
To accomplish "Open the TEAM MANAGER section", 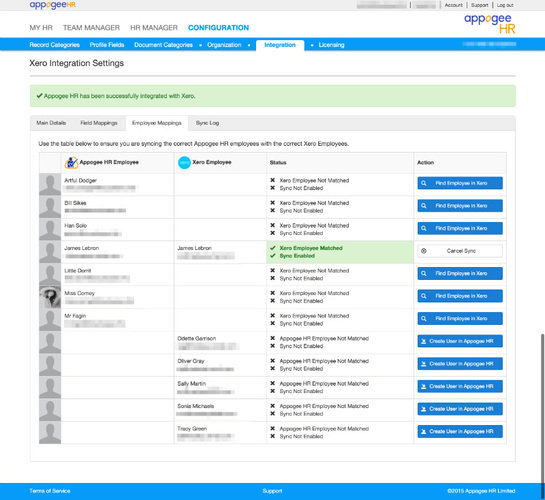I will [x=91, y=28].
